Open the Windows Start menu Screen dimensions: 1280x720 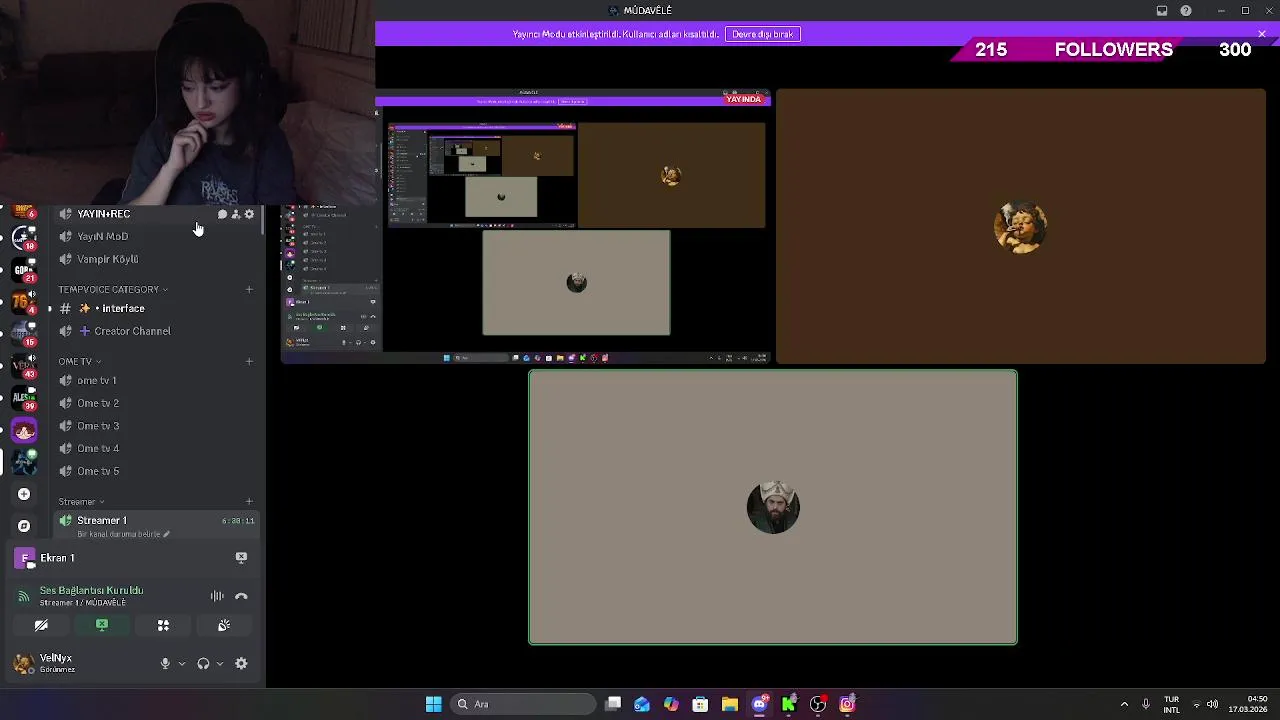click(434, 704)
